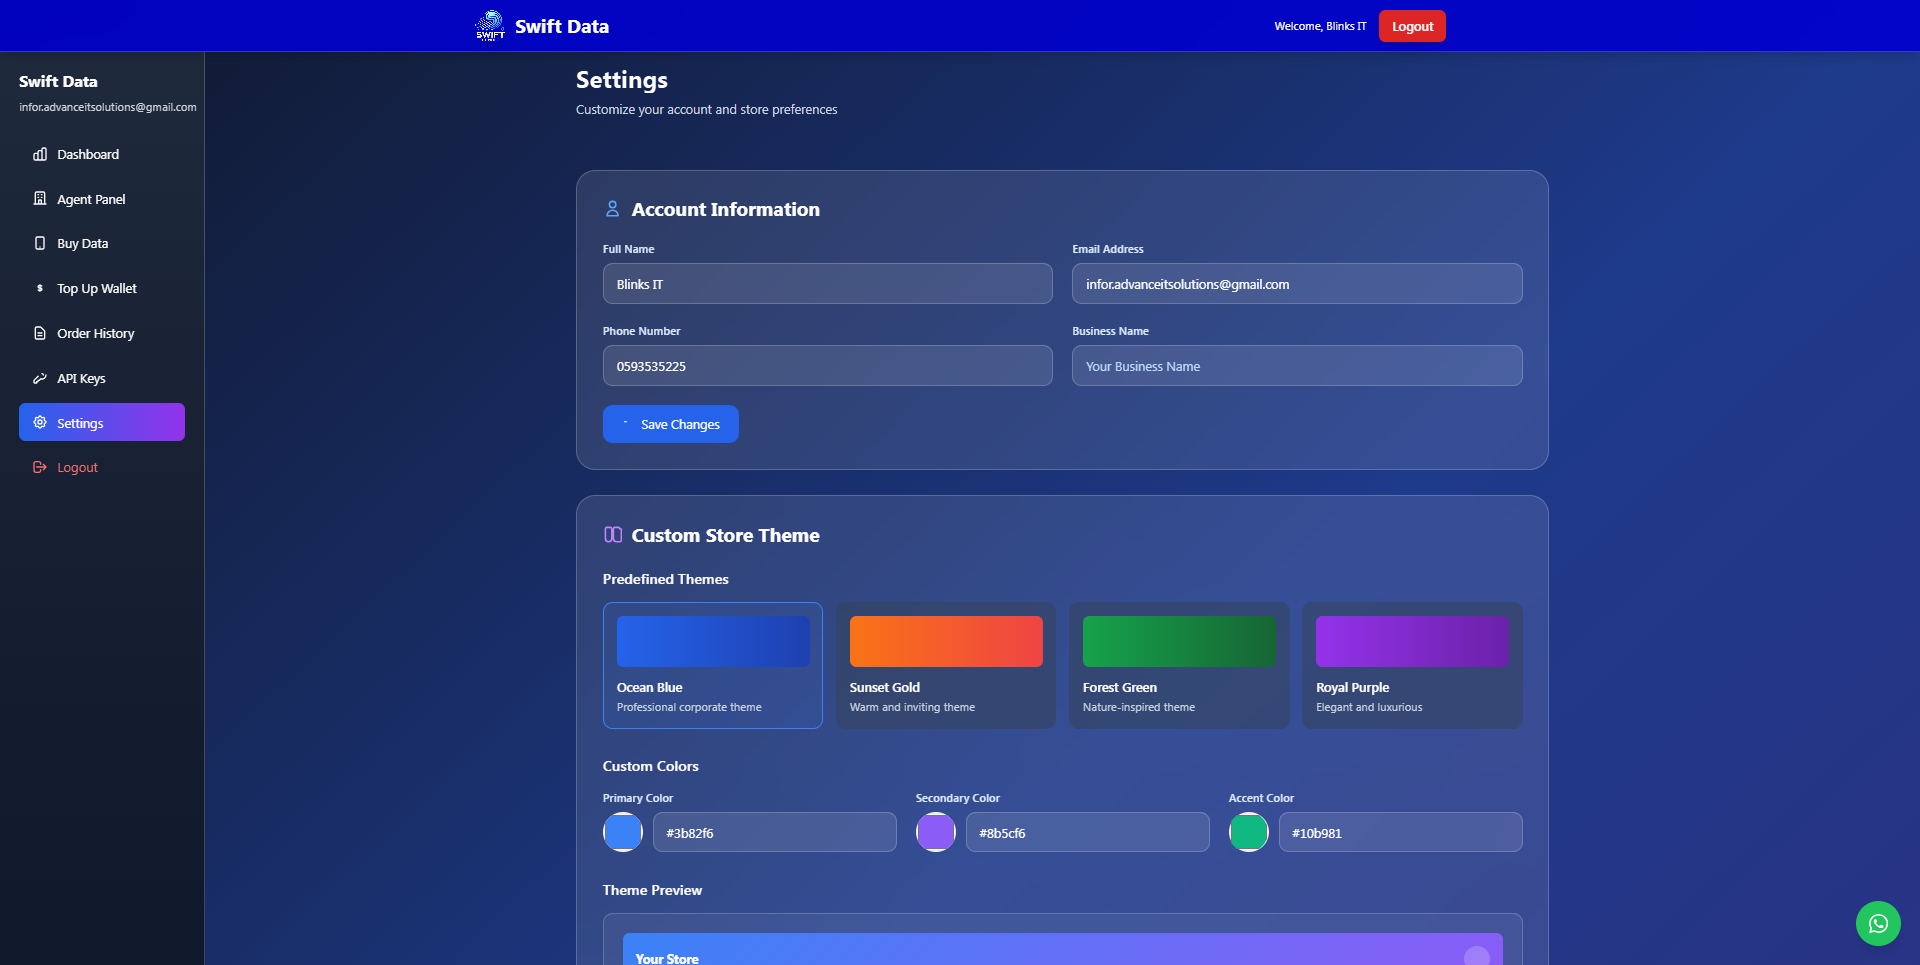1920x965 pixels.
Task: Click the Dashboard chart icon in sidebar
Action: (x=40, y=154)
